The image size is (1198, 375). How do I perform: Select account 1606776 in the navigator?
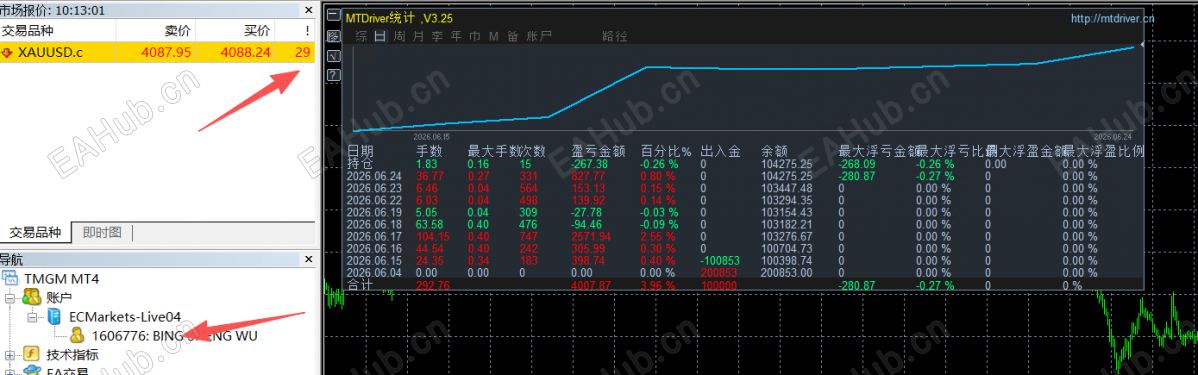[x=174, y=335]
